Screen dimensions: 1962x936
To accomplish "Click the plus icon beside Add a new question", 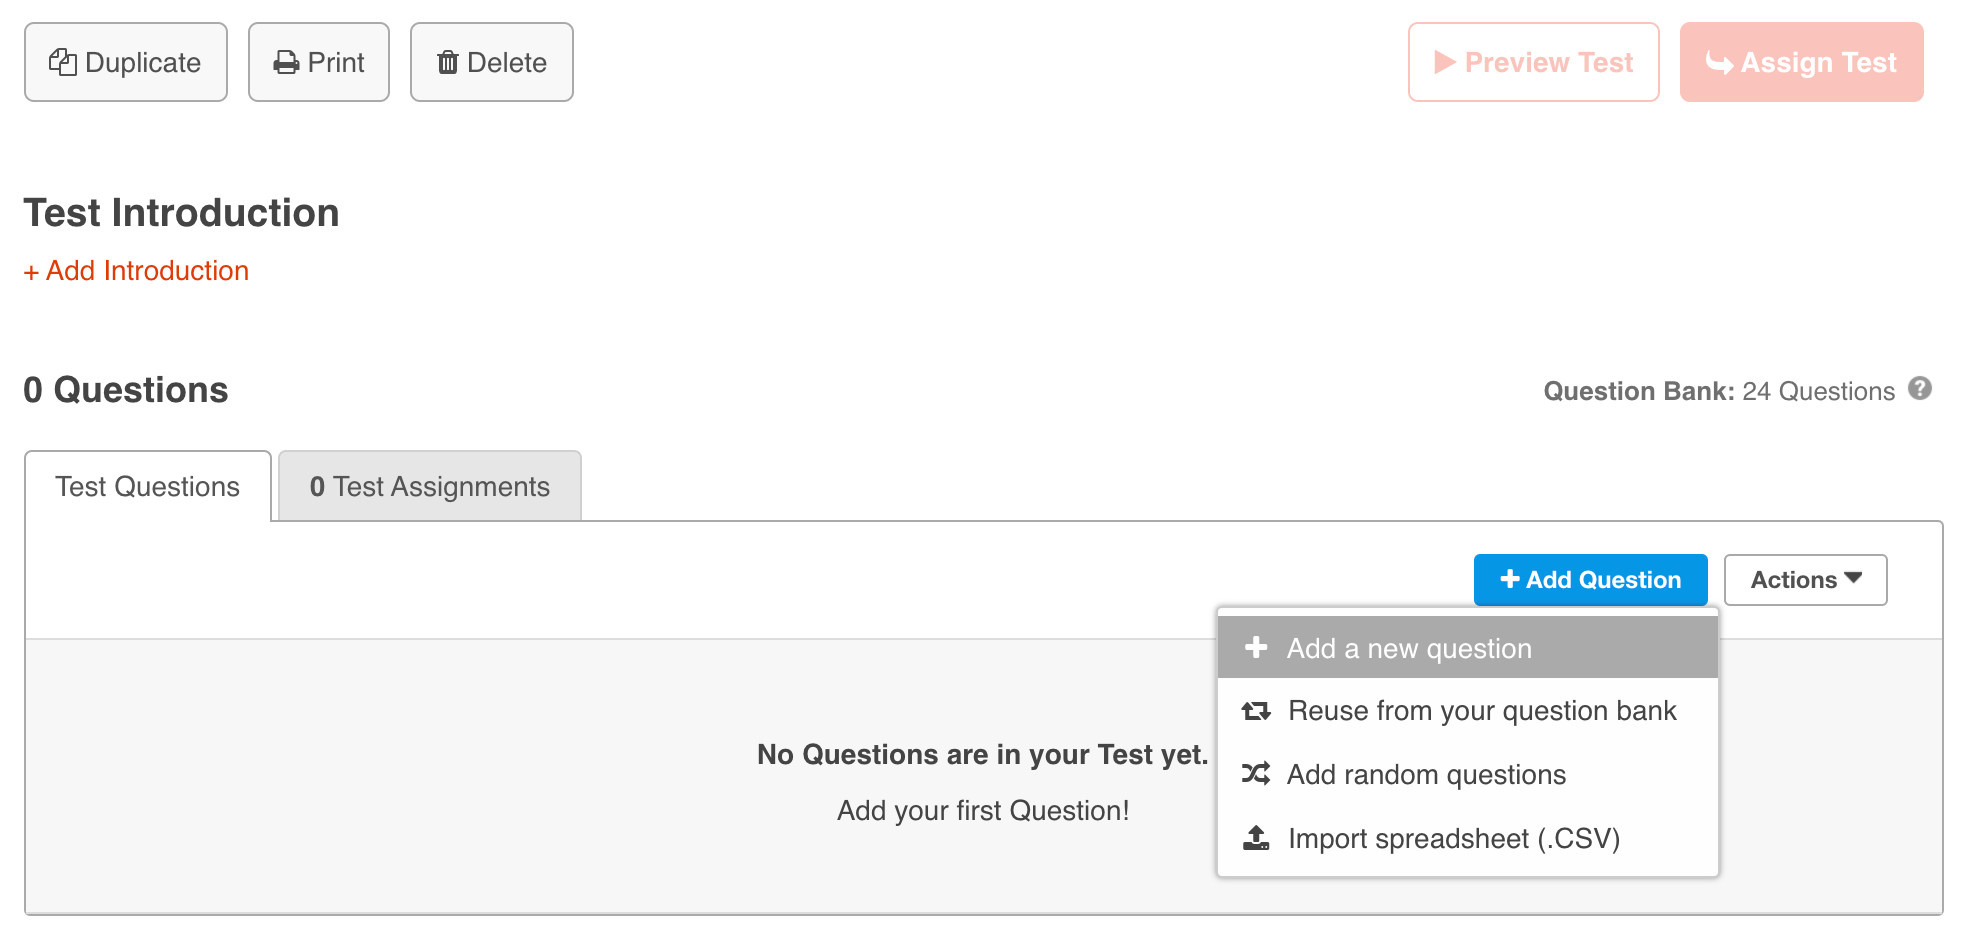I will pyautogui.click(x=1256, y=648).
